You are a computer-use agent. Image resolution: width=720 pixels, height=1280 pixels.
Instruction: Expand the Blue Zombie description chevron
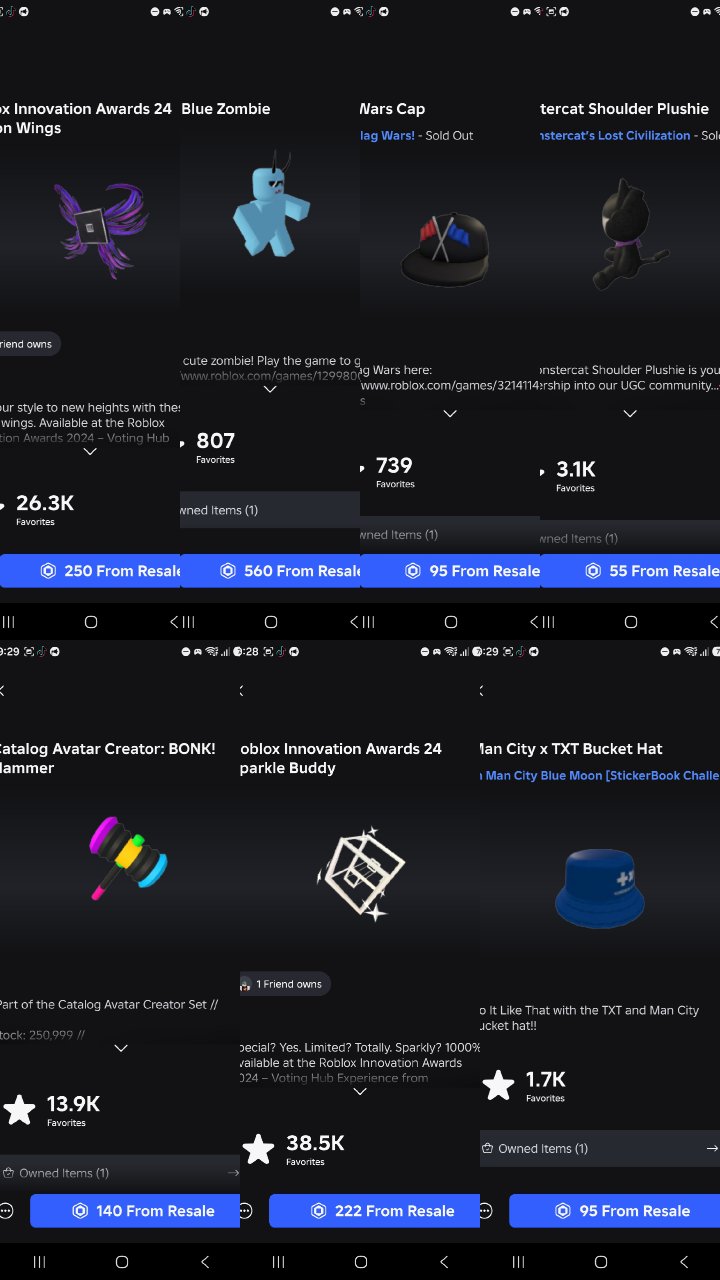tap(270, 390)
